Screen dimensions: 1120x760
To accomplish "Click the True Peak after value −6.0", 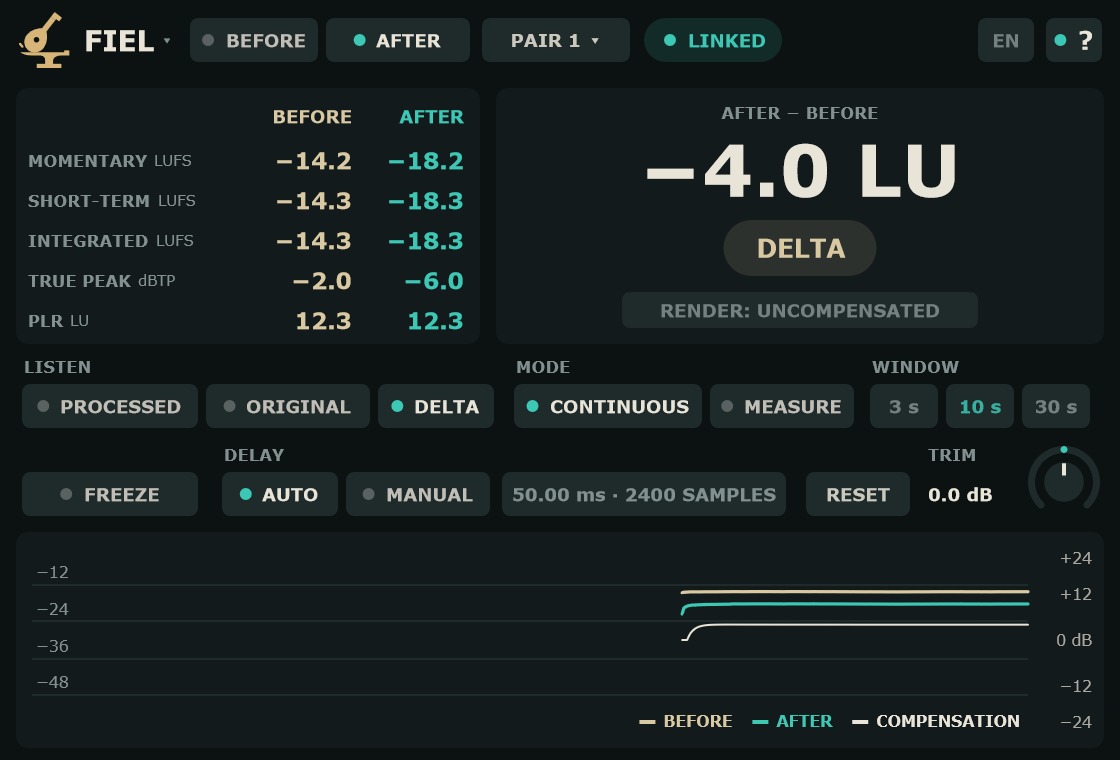I will 434,281.
